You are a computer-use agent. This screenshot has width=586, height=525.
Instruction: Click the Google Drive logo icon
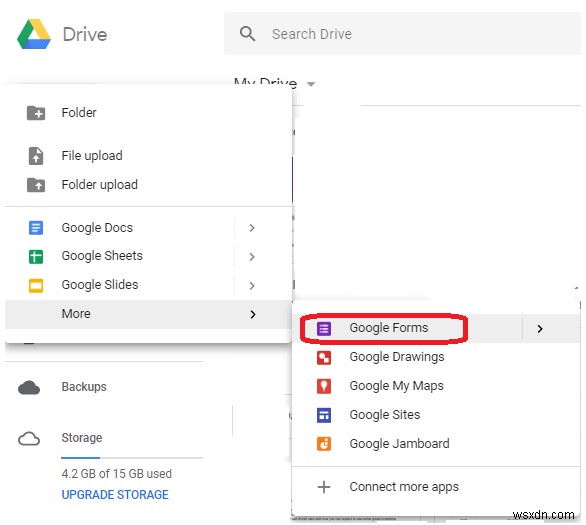(x=34, y=34)
